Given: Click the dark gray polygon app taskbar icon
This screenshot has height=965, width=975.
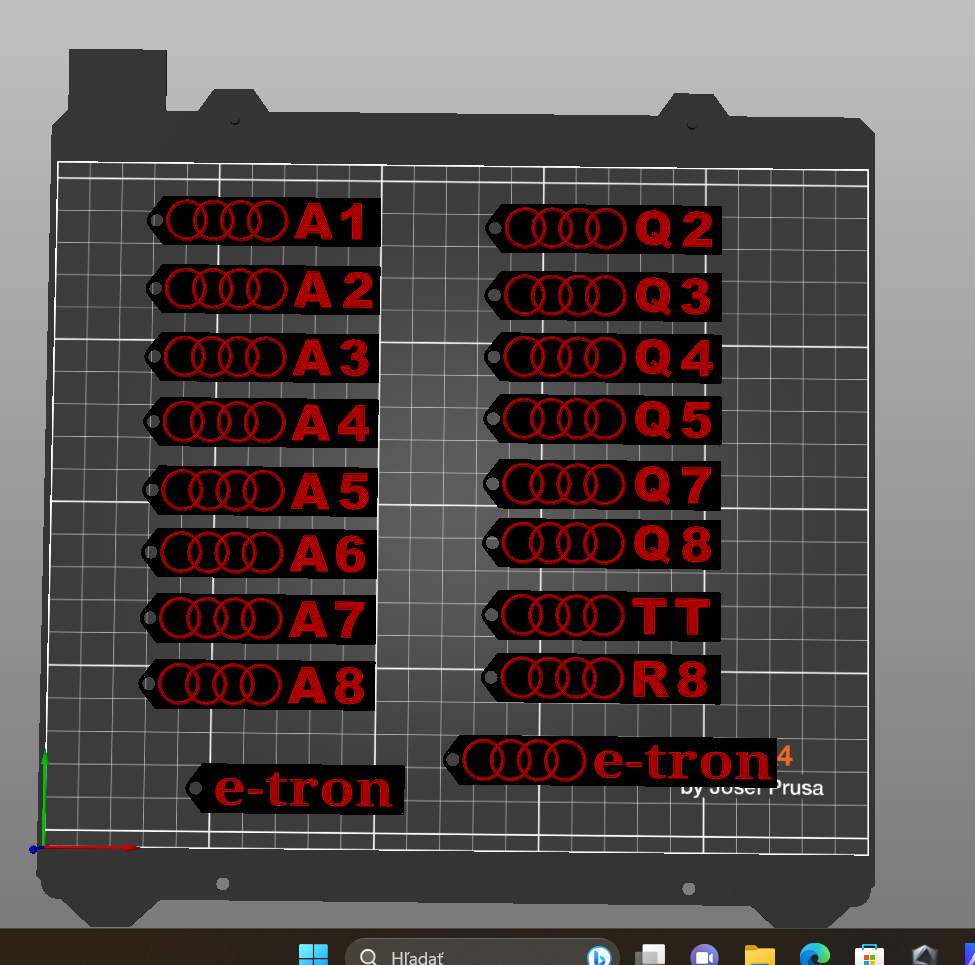Looking at the screenshot, I should point(924,956).
